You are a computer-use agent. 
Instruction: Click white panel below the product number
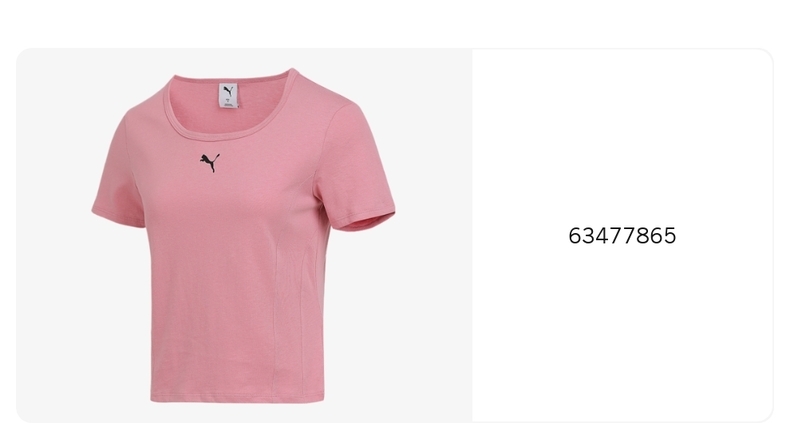[622, 332]
